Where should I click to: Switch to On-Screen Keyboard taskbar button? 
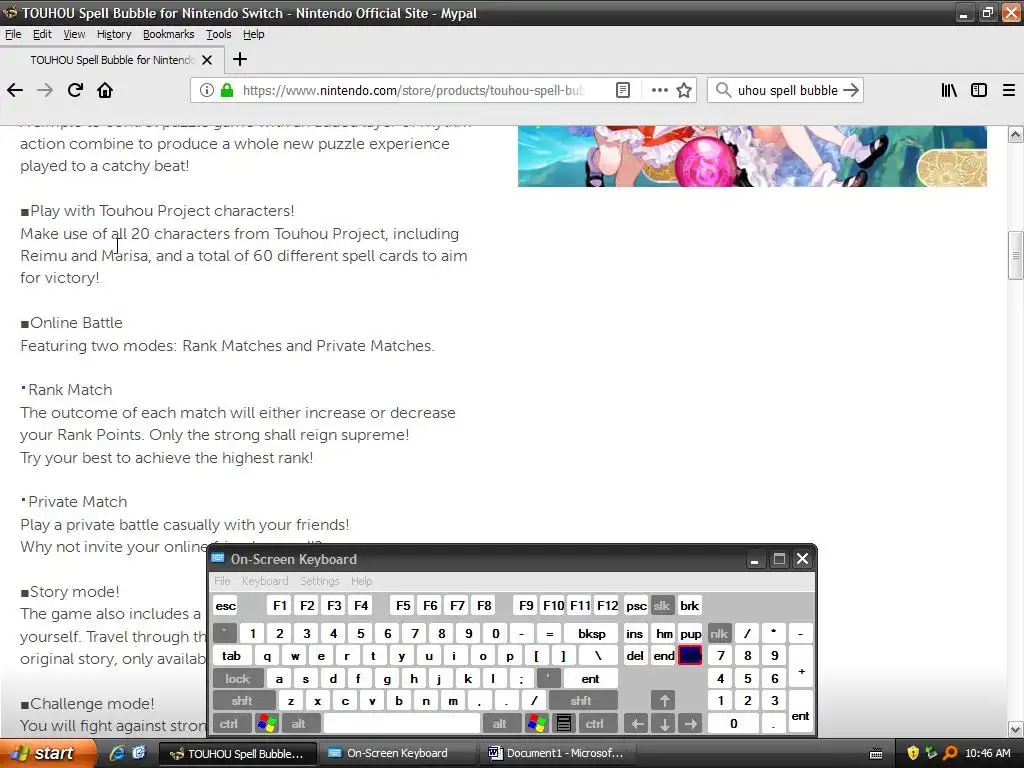tap(397, 753)
